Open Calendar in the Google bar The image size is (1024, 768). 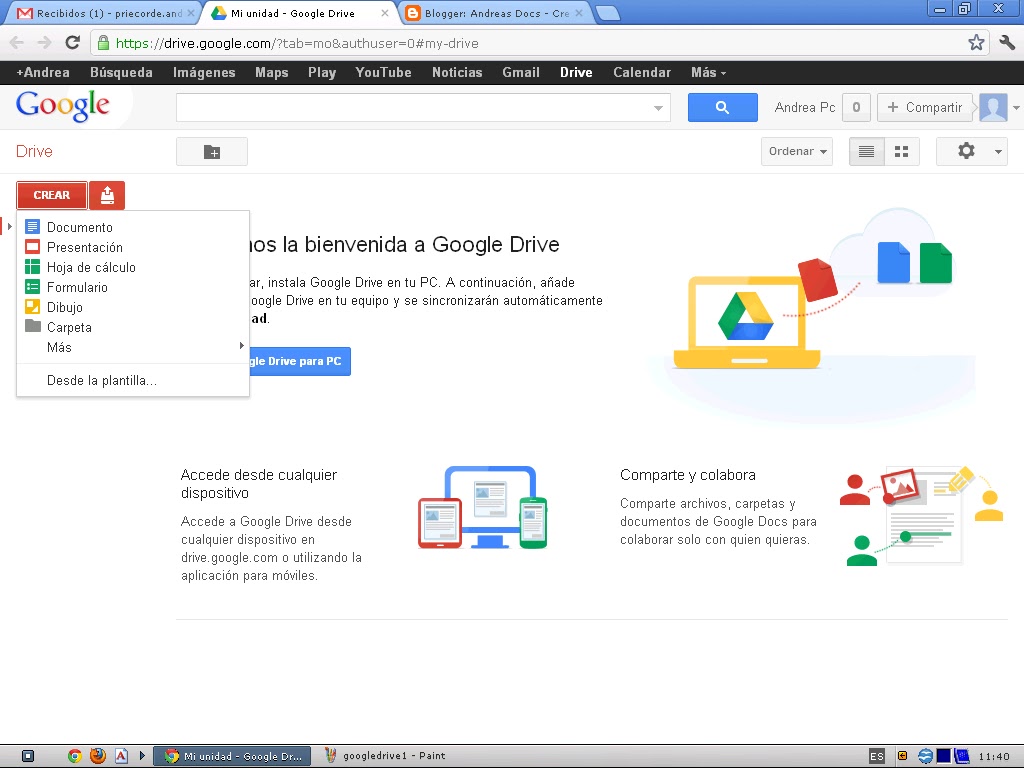(642, 72)
